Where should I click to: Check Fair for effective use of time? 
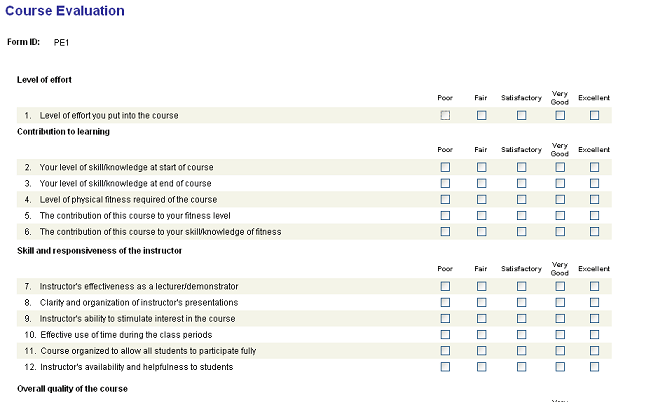[482, 335]
